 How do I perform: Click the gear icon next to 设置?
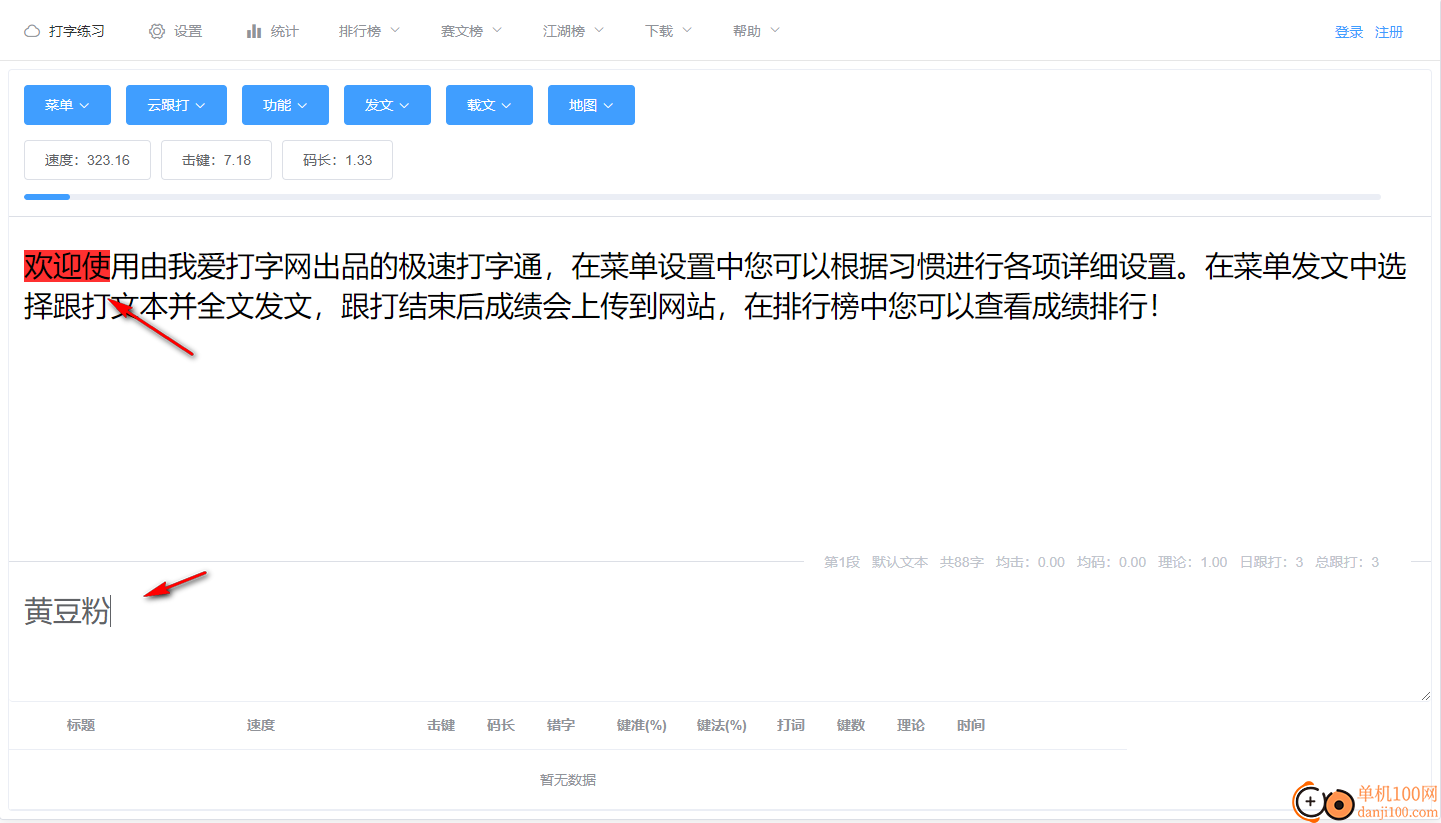coord(157,31)
